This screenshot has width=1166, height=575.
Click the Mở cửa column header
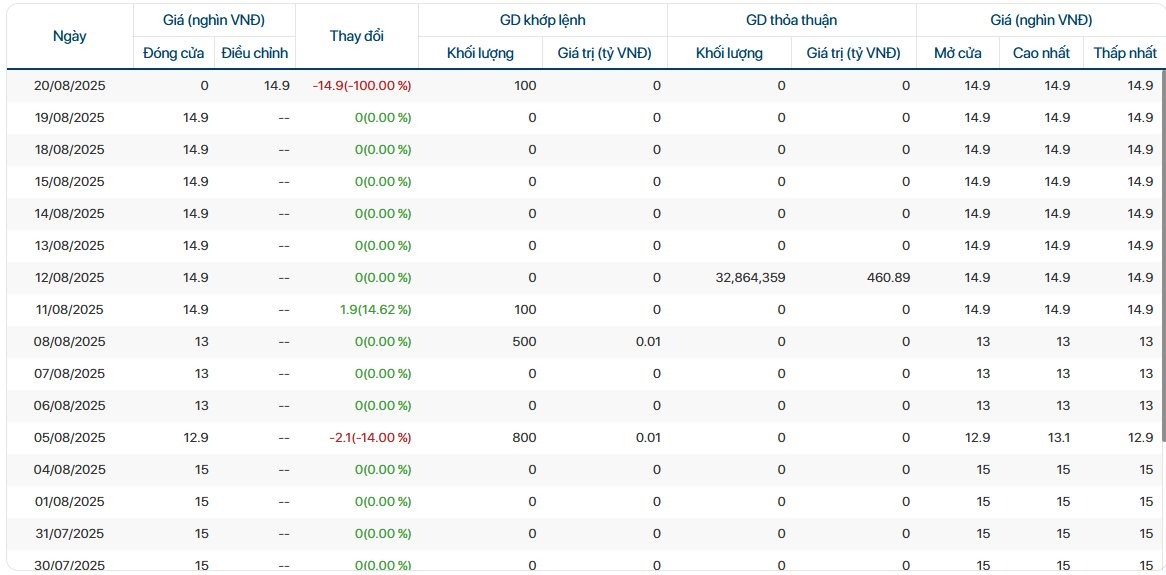coord(957,53)
